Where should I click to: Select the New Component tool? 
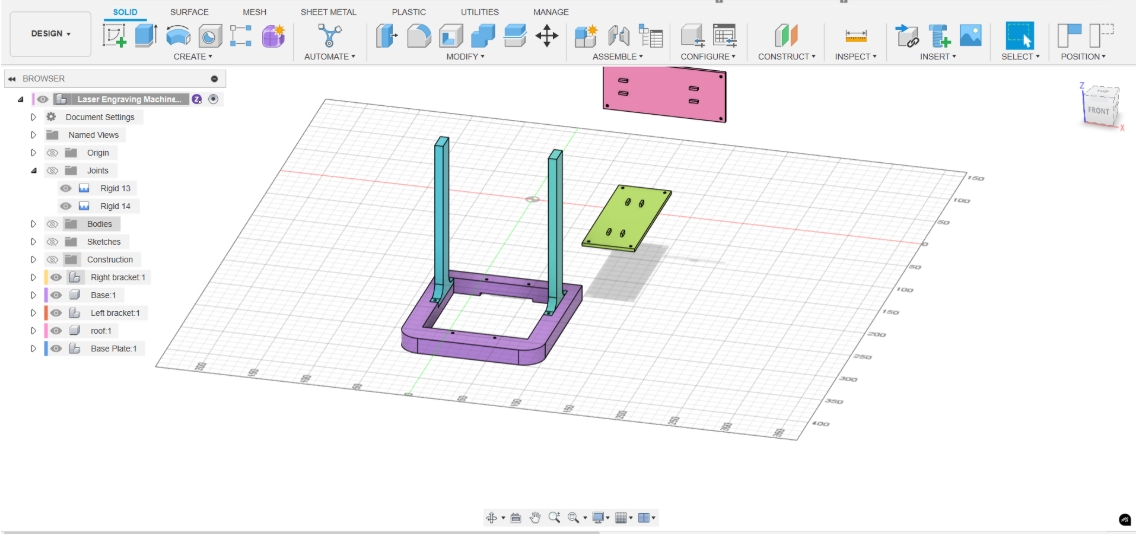pos(585,36)
